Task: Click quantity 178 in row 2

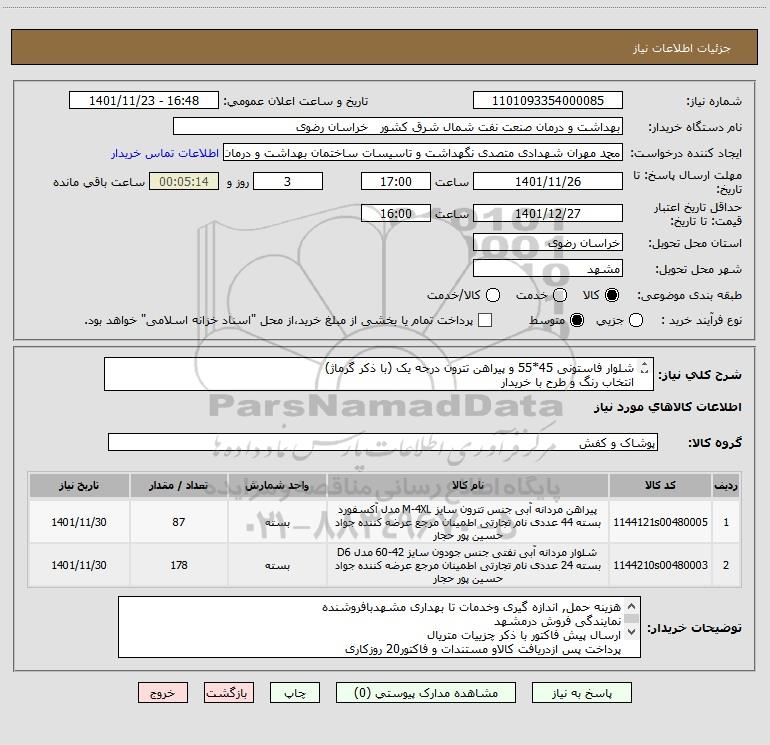Action: click(179, 565)
